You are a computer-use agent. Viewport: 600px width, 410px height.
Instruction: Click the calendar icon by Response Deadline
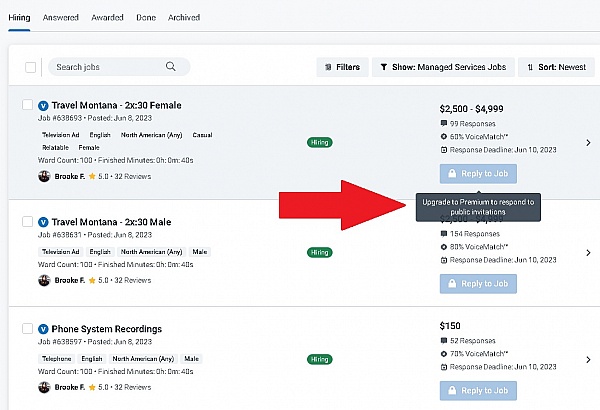tap(444, 150)
